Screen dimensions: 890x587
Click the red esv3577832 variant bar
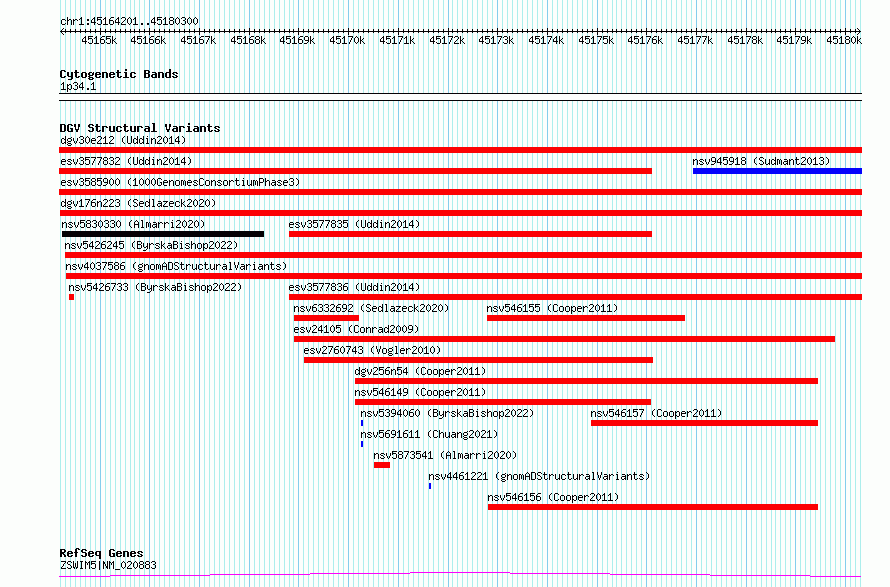tap(355, 171)
